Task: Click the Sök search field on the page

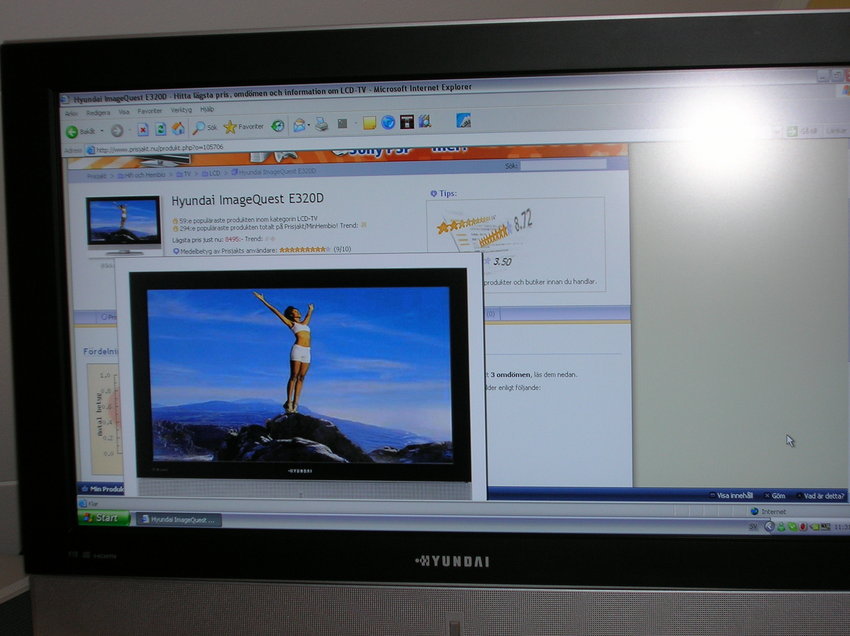Action: [563, 165]
